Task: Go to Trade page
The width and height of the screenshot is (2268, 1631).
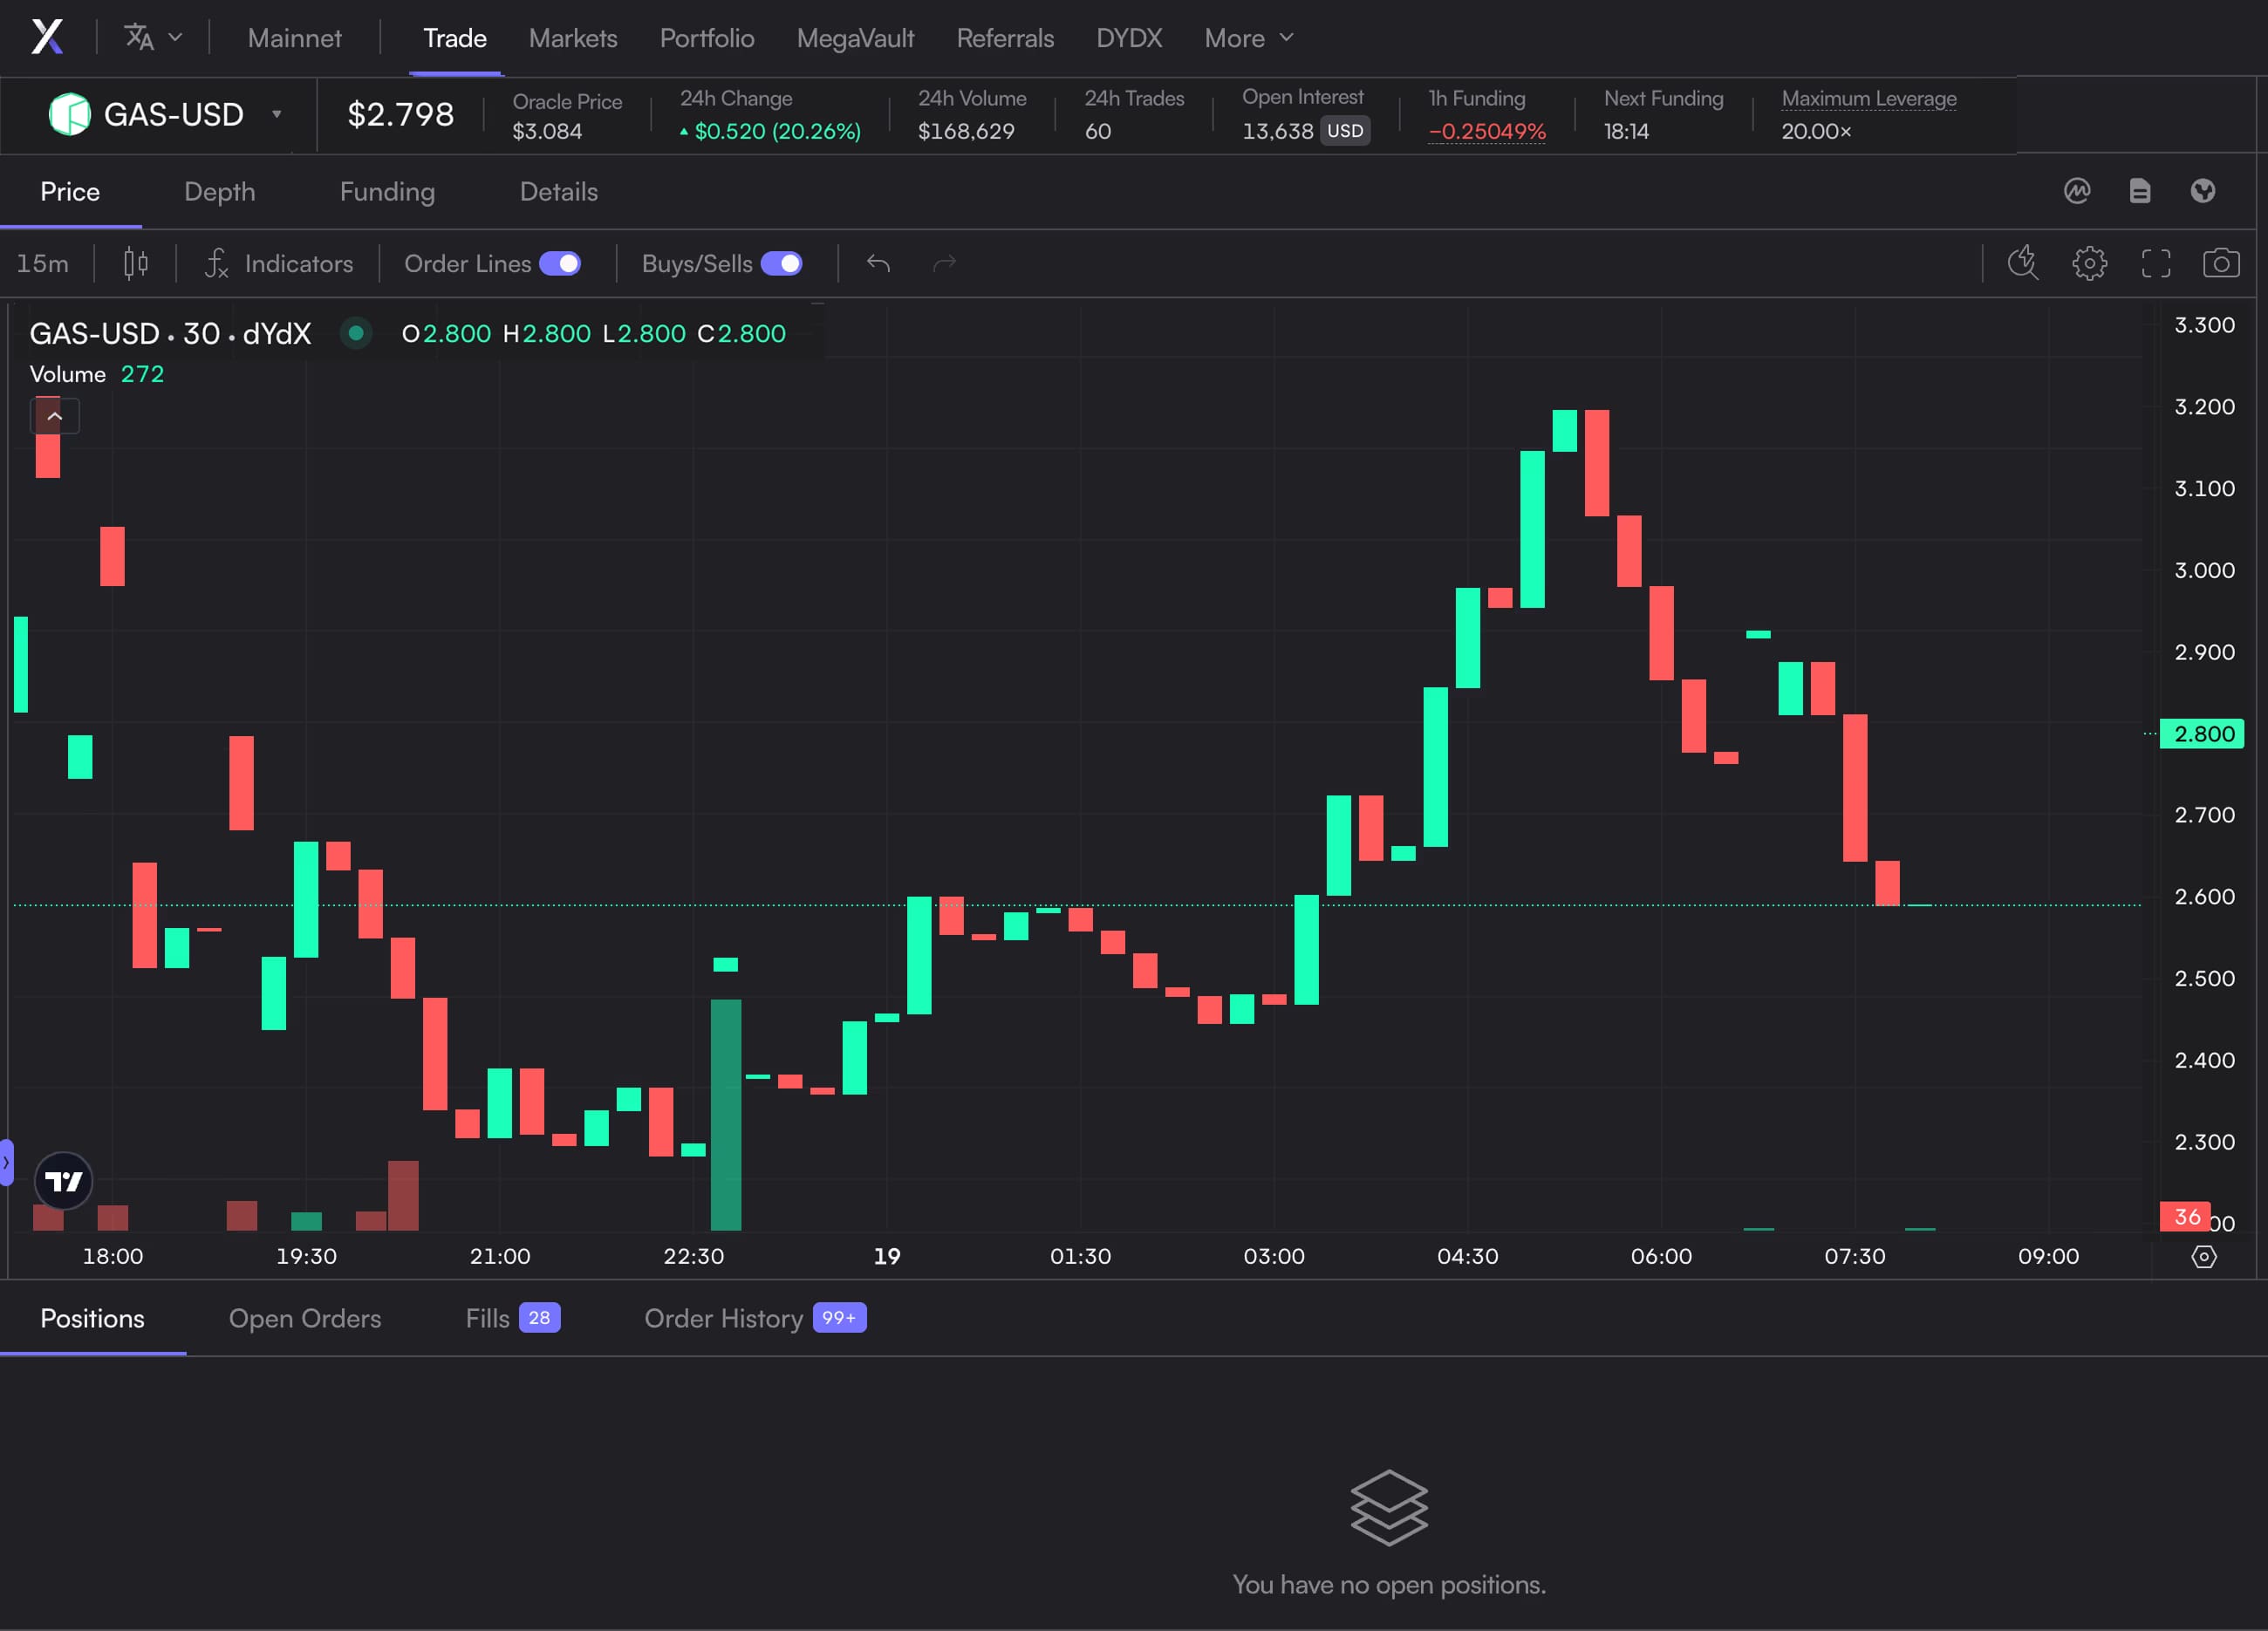Action: click(455, 38)
